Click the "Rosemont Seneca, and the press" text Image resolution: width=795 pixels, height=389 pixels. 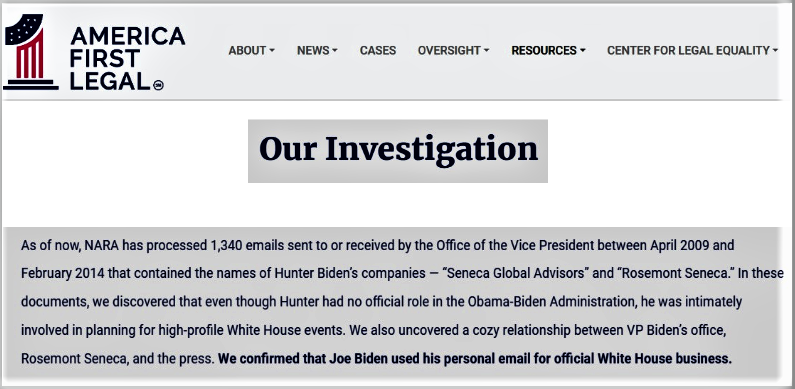coord(118,359)
